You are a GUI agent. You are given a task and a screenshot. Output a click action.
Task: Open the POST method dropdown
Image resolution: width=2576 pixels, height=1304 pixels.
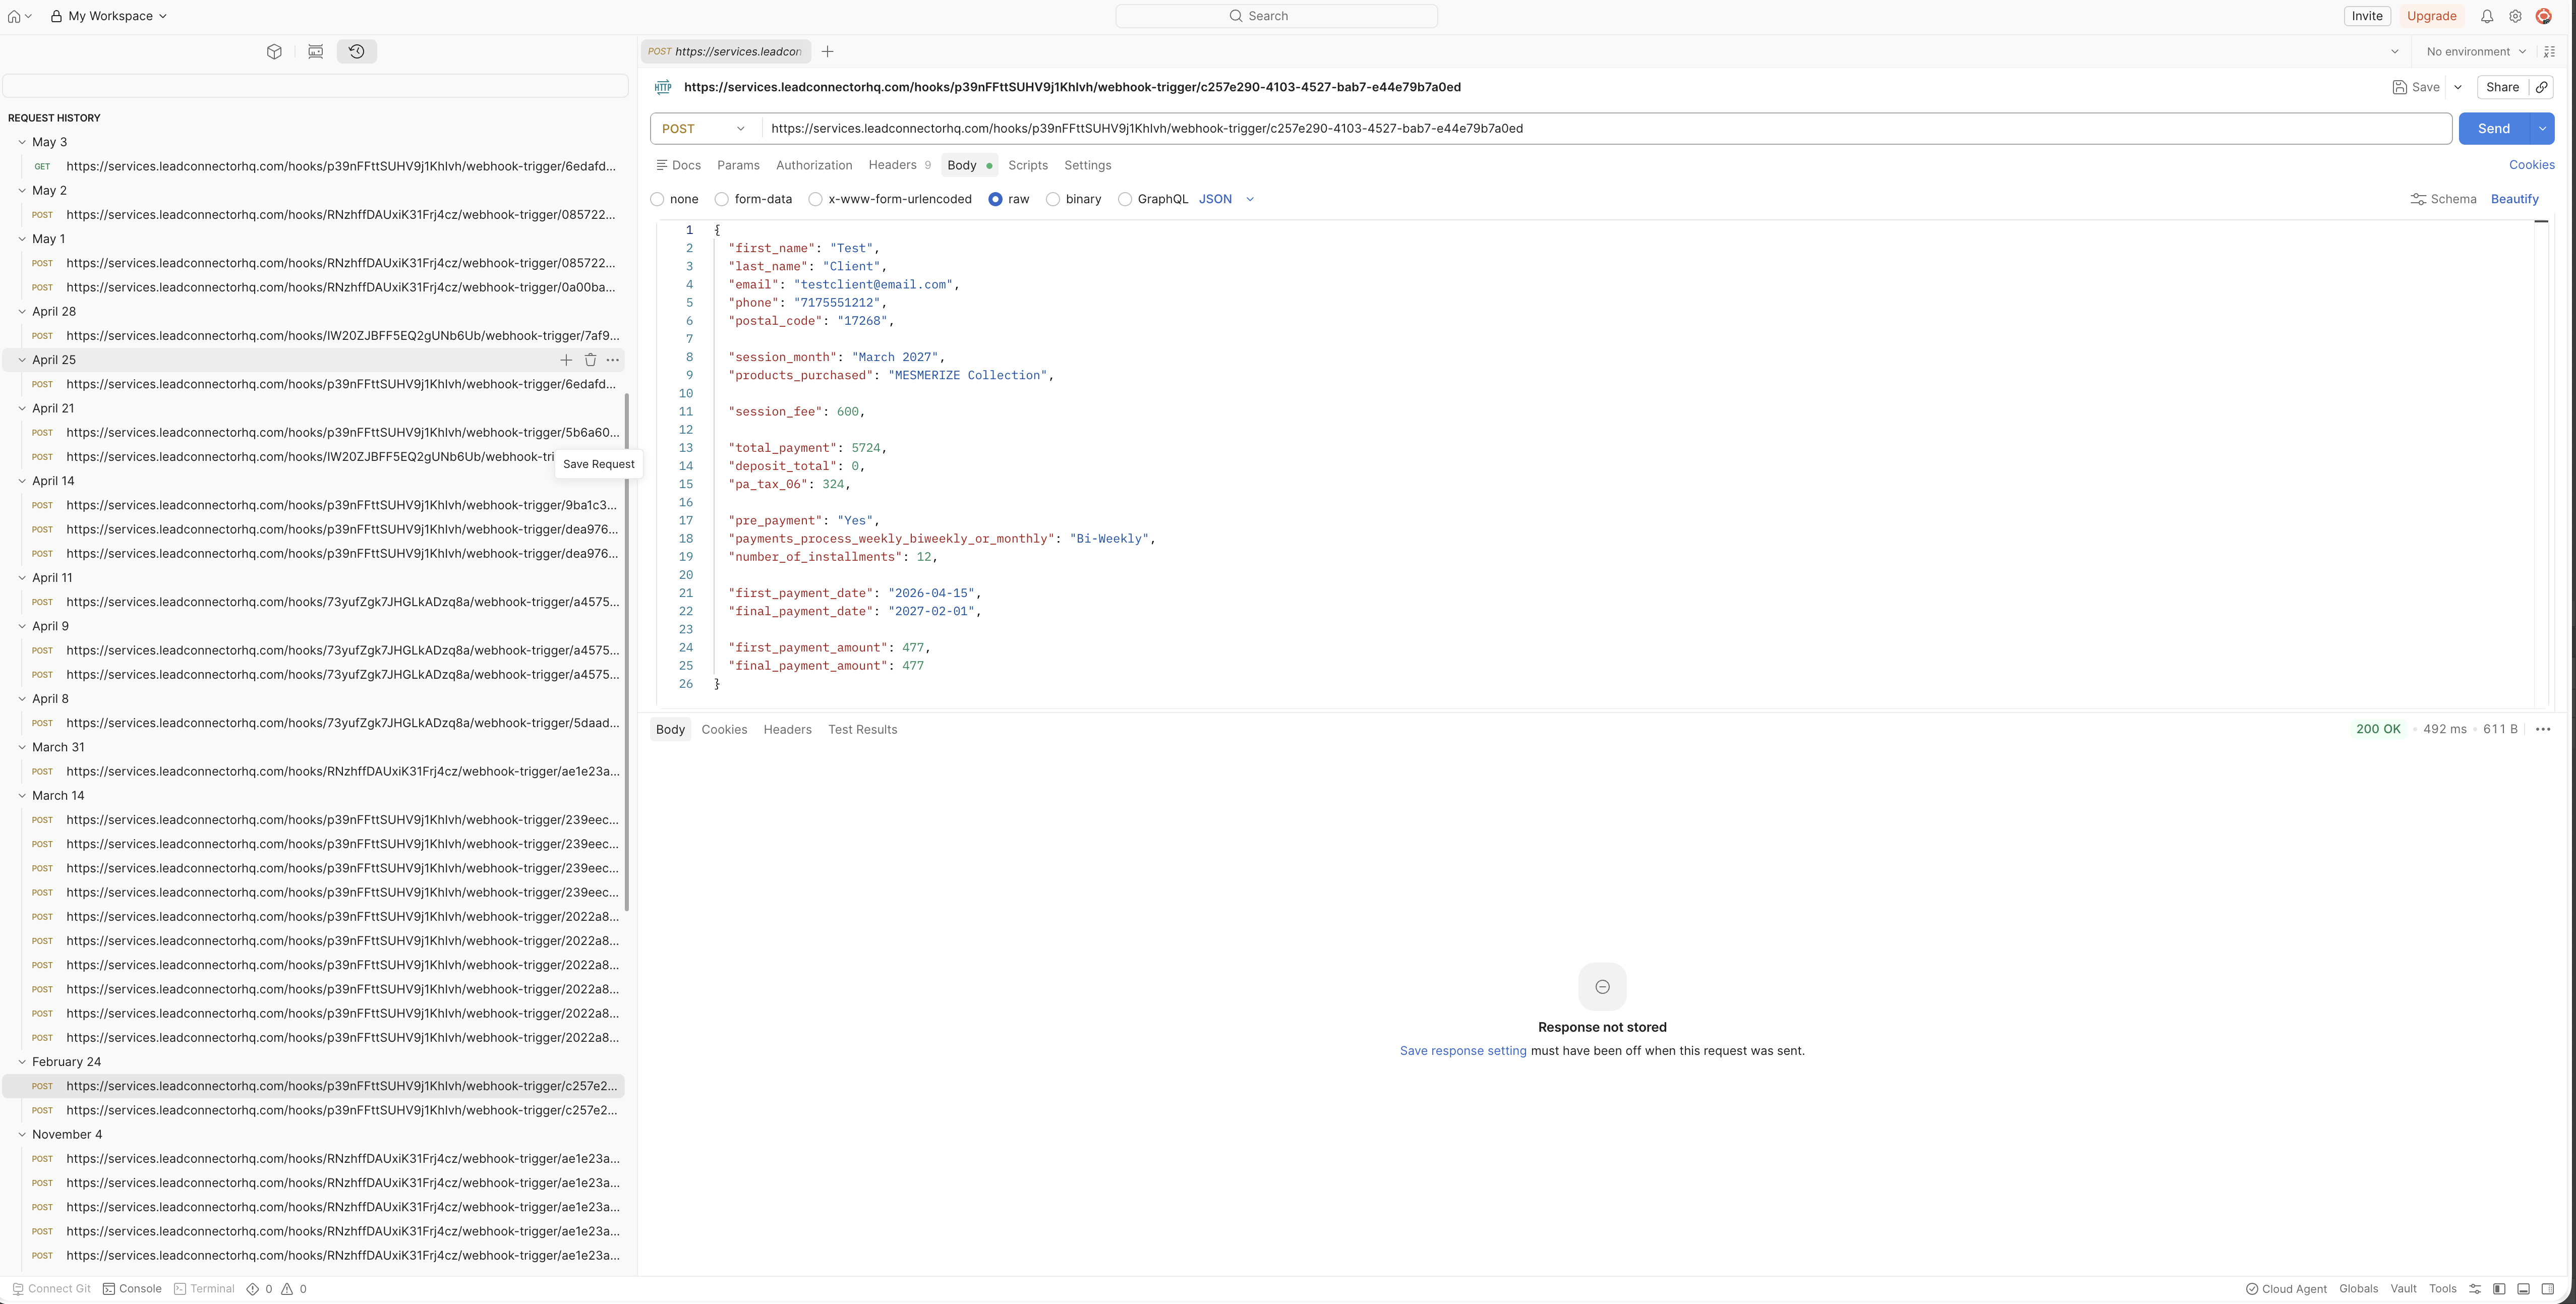(704, 129)
